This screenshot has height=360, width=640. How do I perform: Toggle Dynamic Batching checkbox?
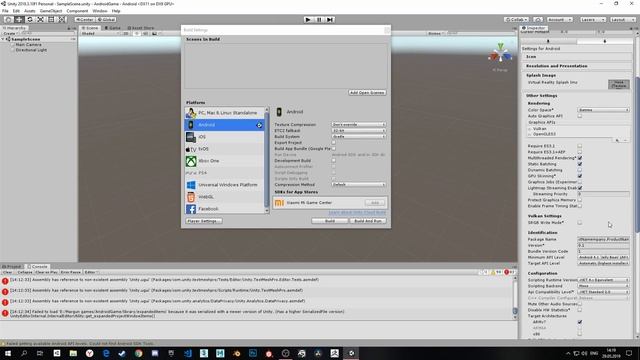580,170
